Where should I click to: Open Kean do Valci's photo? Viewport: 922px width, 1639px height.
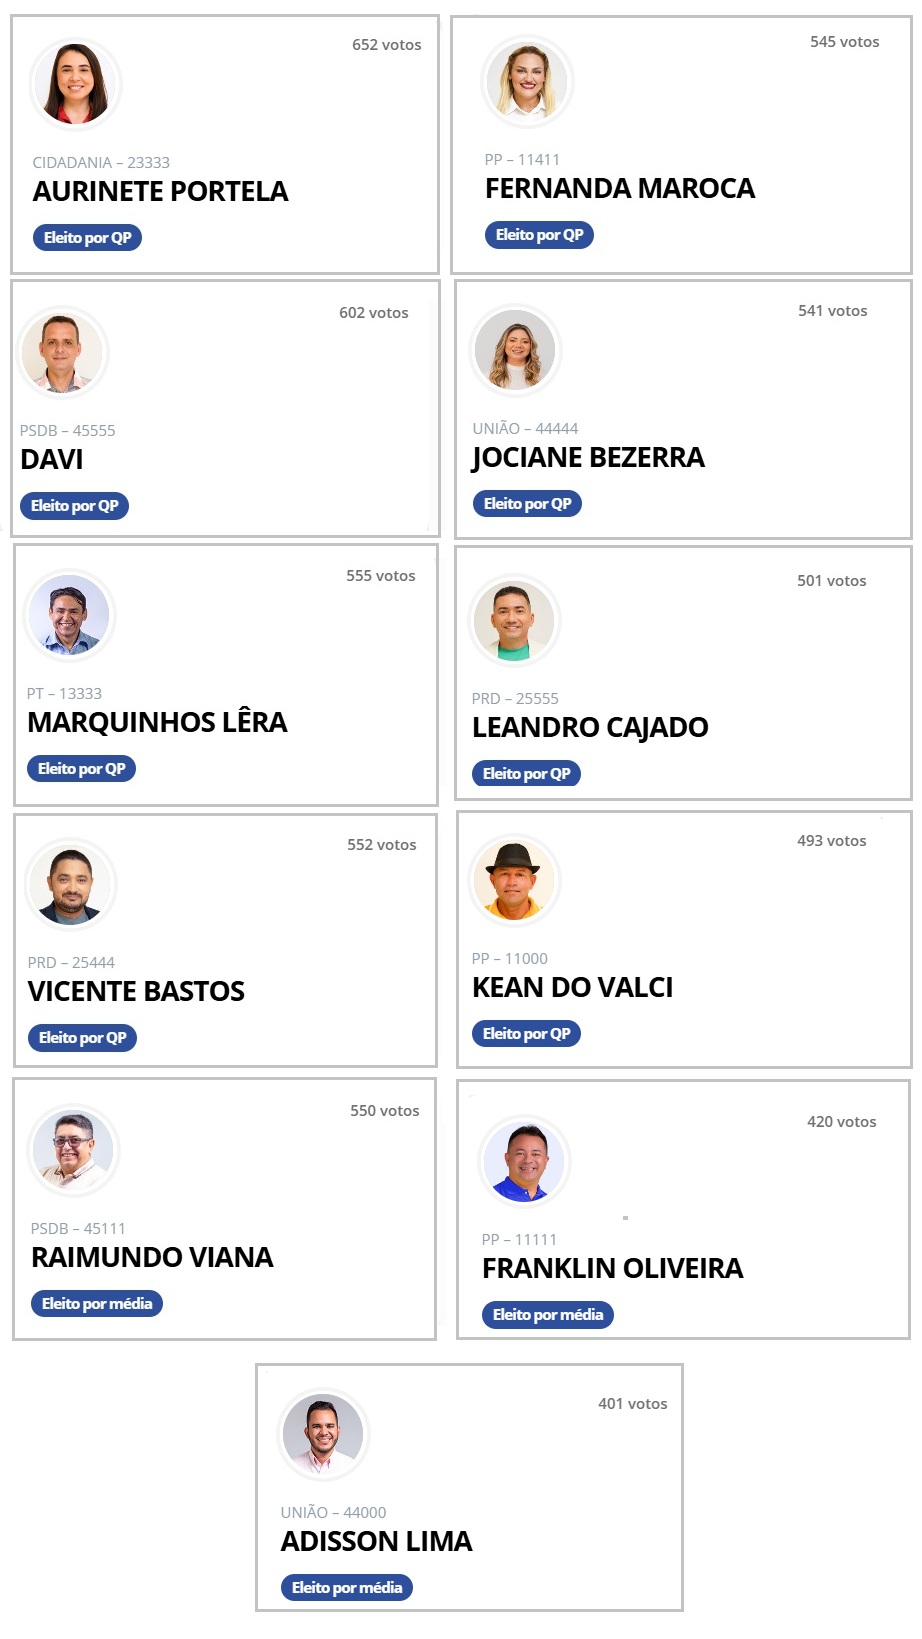(514, 881)
